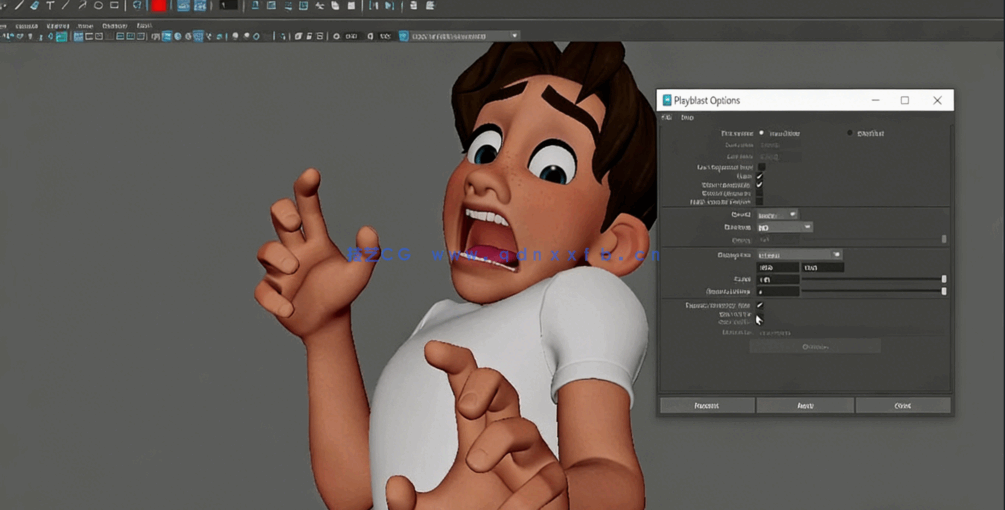The image size is (1005, 510).
Task: Click the Playblast button
Action: pyautogui.click(x=706, y=405)
